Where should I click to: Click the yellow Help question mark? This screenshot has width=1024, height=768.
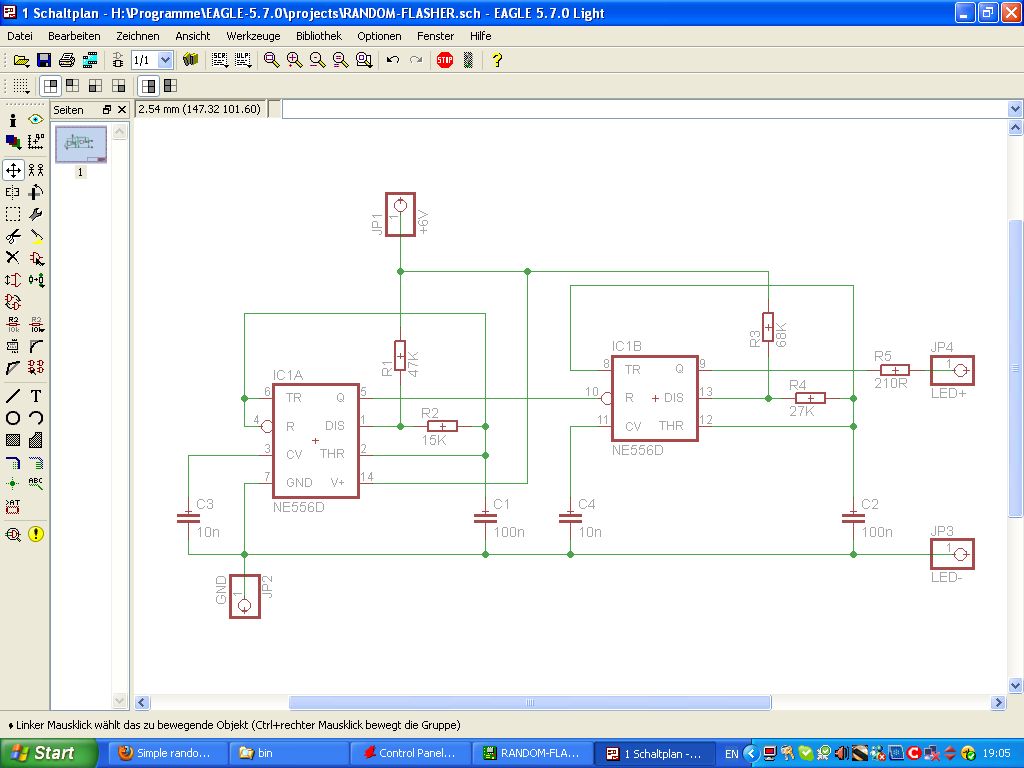pyautogui.click(x=497, y=60)
